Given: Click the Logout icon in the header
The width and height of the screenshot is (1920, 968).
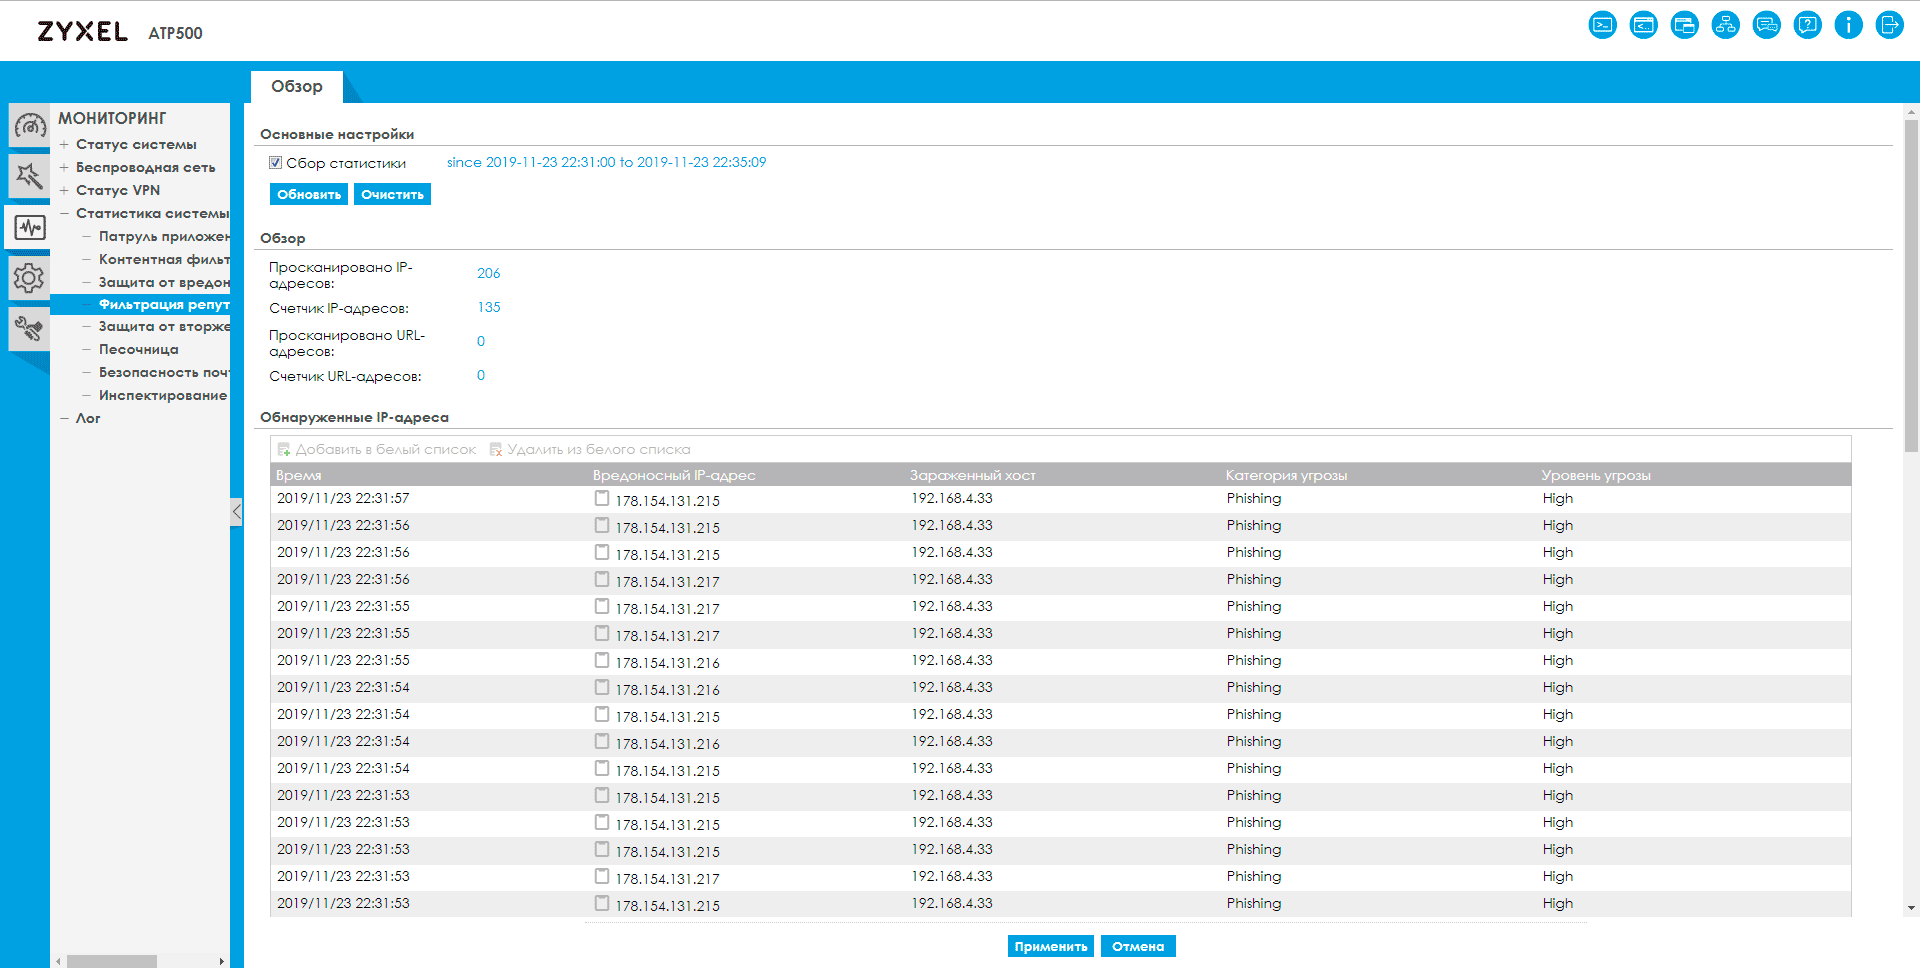Looking at the screenshot, I should [1889, 25].
